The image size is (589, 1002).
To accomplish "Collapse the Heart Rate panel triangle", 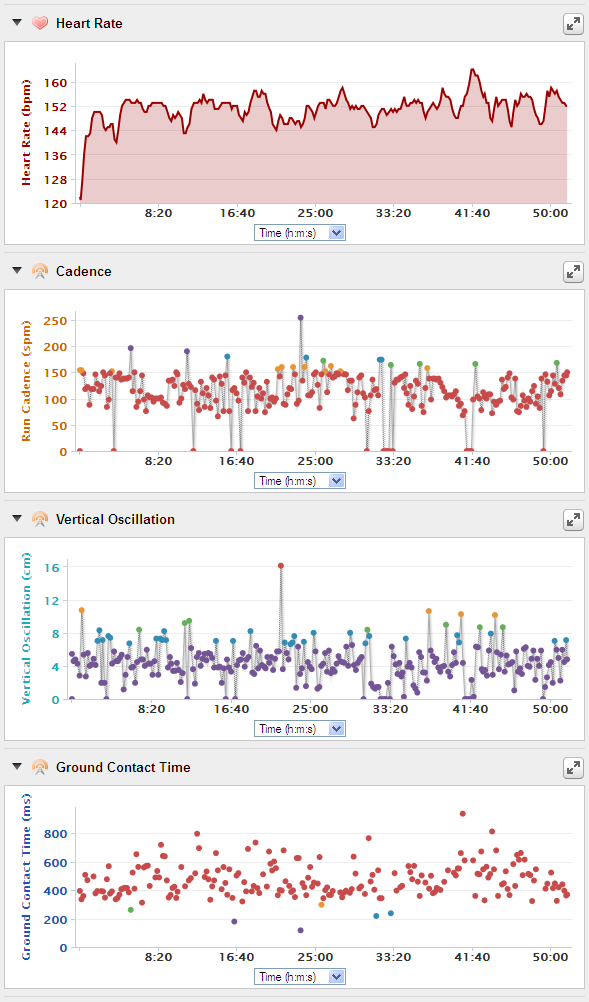I will point(17,22).
